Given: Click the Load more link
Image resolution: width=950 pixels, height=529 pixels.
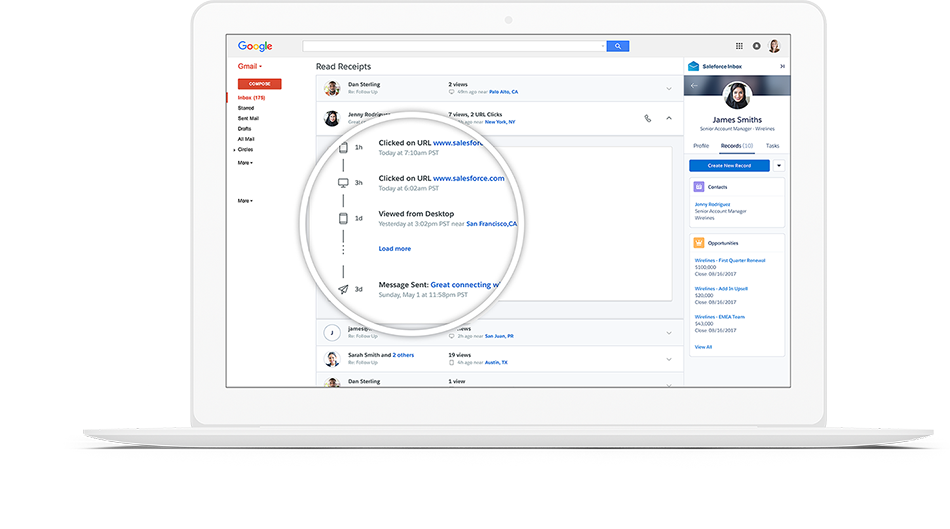Looking at the screenshot, I should click(394, 248).
